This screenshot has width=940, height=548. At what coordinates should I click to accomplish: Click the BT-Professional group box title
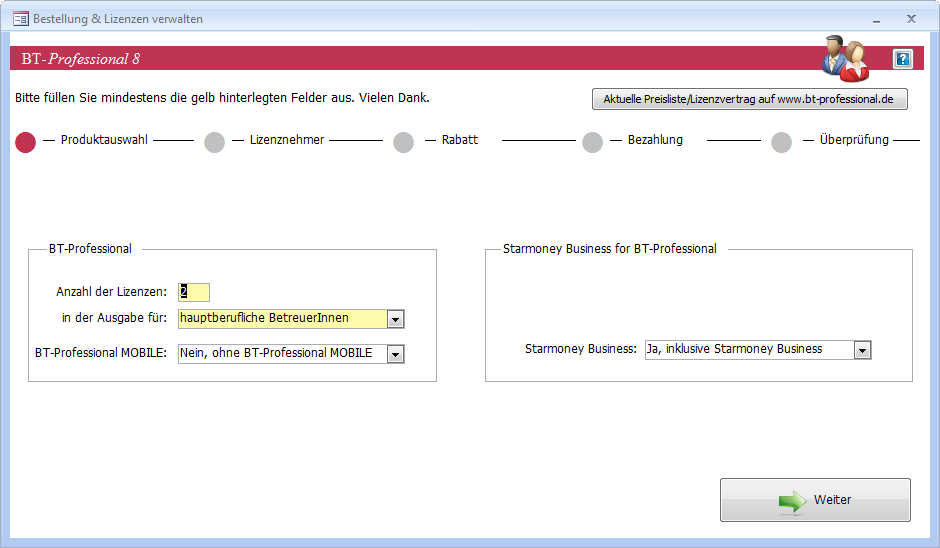click(x=90, y=249)
